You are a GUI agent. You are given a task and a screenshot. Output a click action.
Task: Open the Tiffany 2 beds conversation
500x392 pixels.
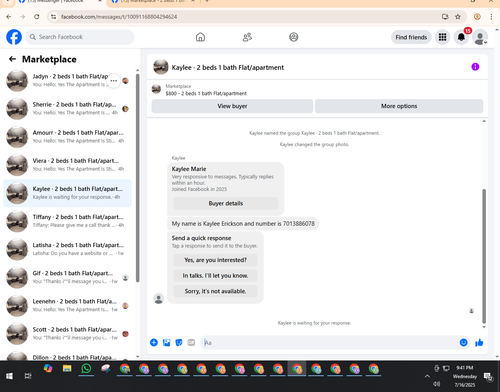pos(67,221)
